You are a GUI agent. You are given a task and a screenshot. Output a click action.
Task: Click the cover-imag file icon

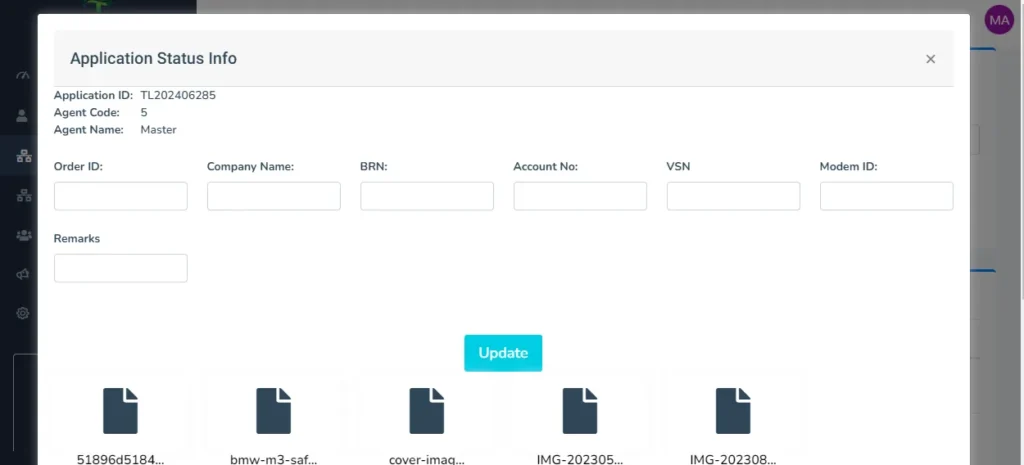click(x=426, y=411)
